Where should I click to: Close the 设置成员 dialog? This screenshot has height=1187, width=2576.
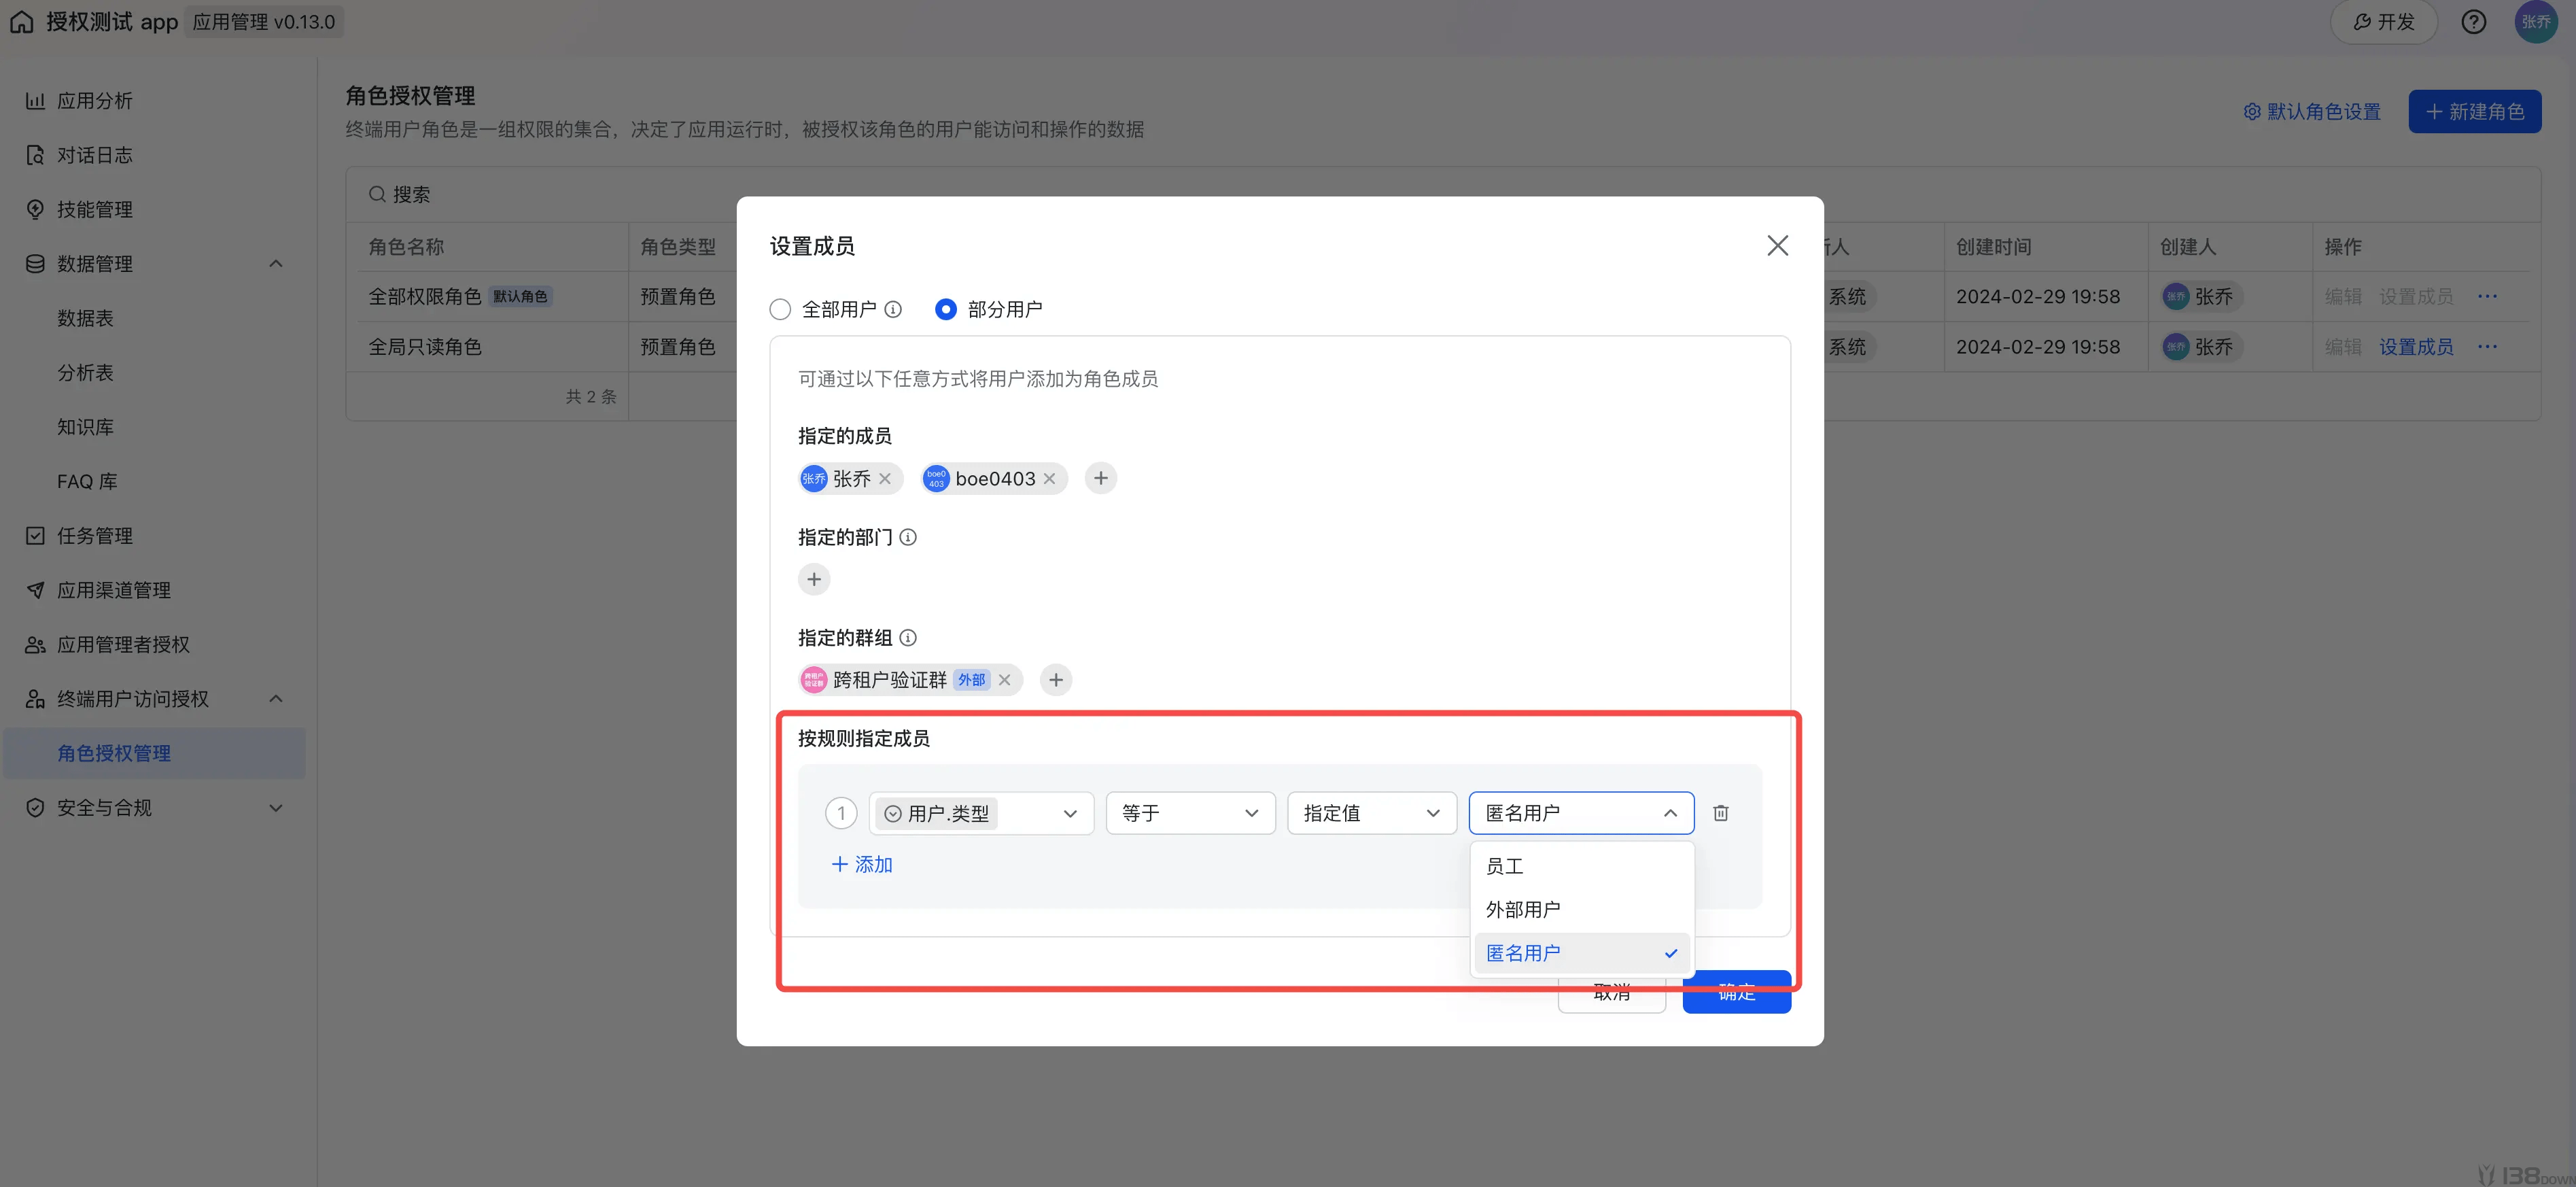(x=1777, y=246)
